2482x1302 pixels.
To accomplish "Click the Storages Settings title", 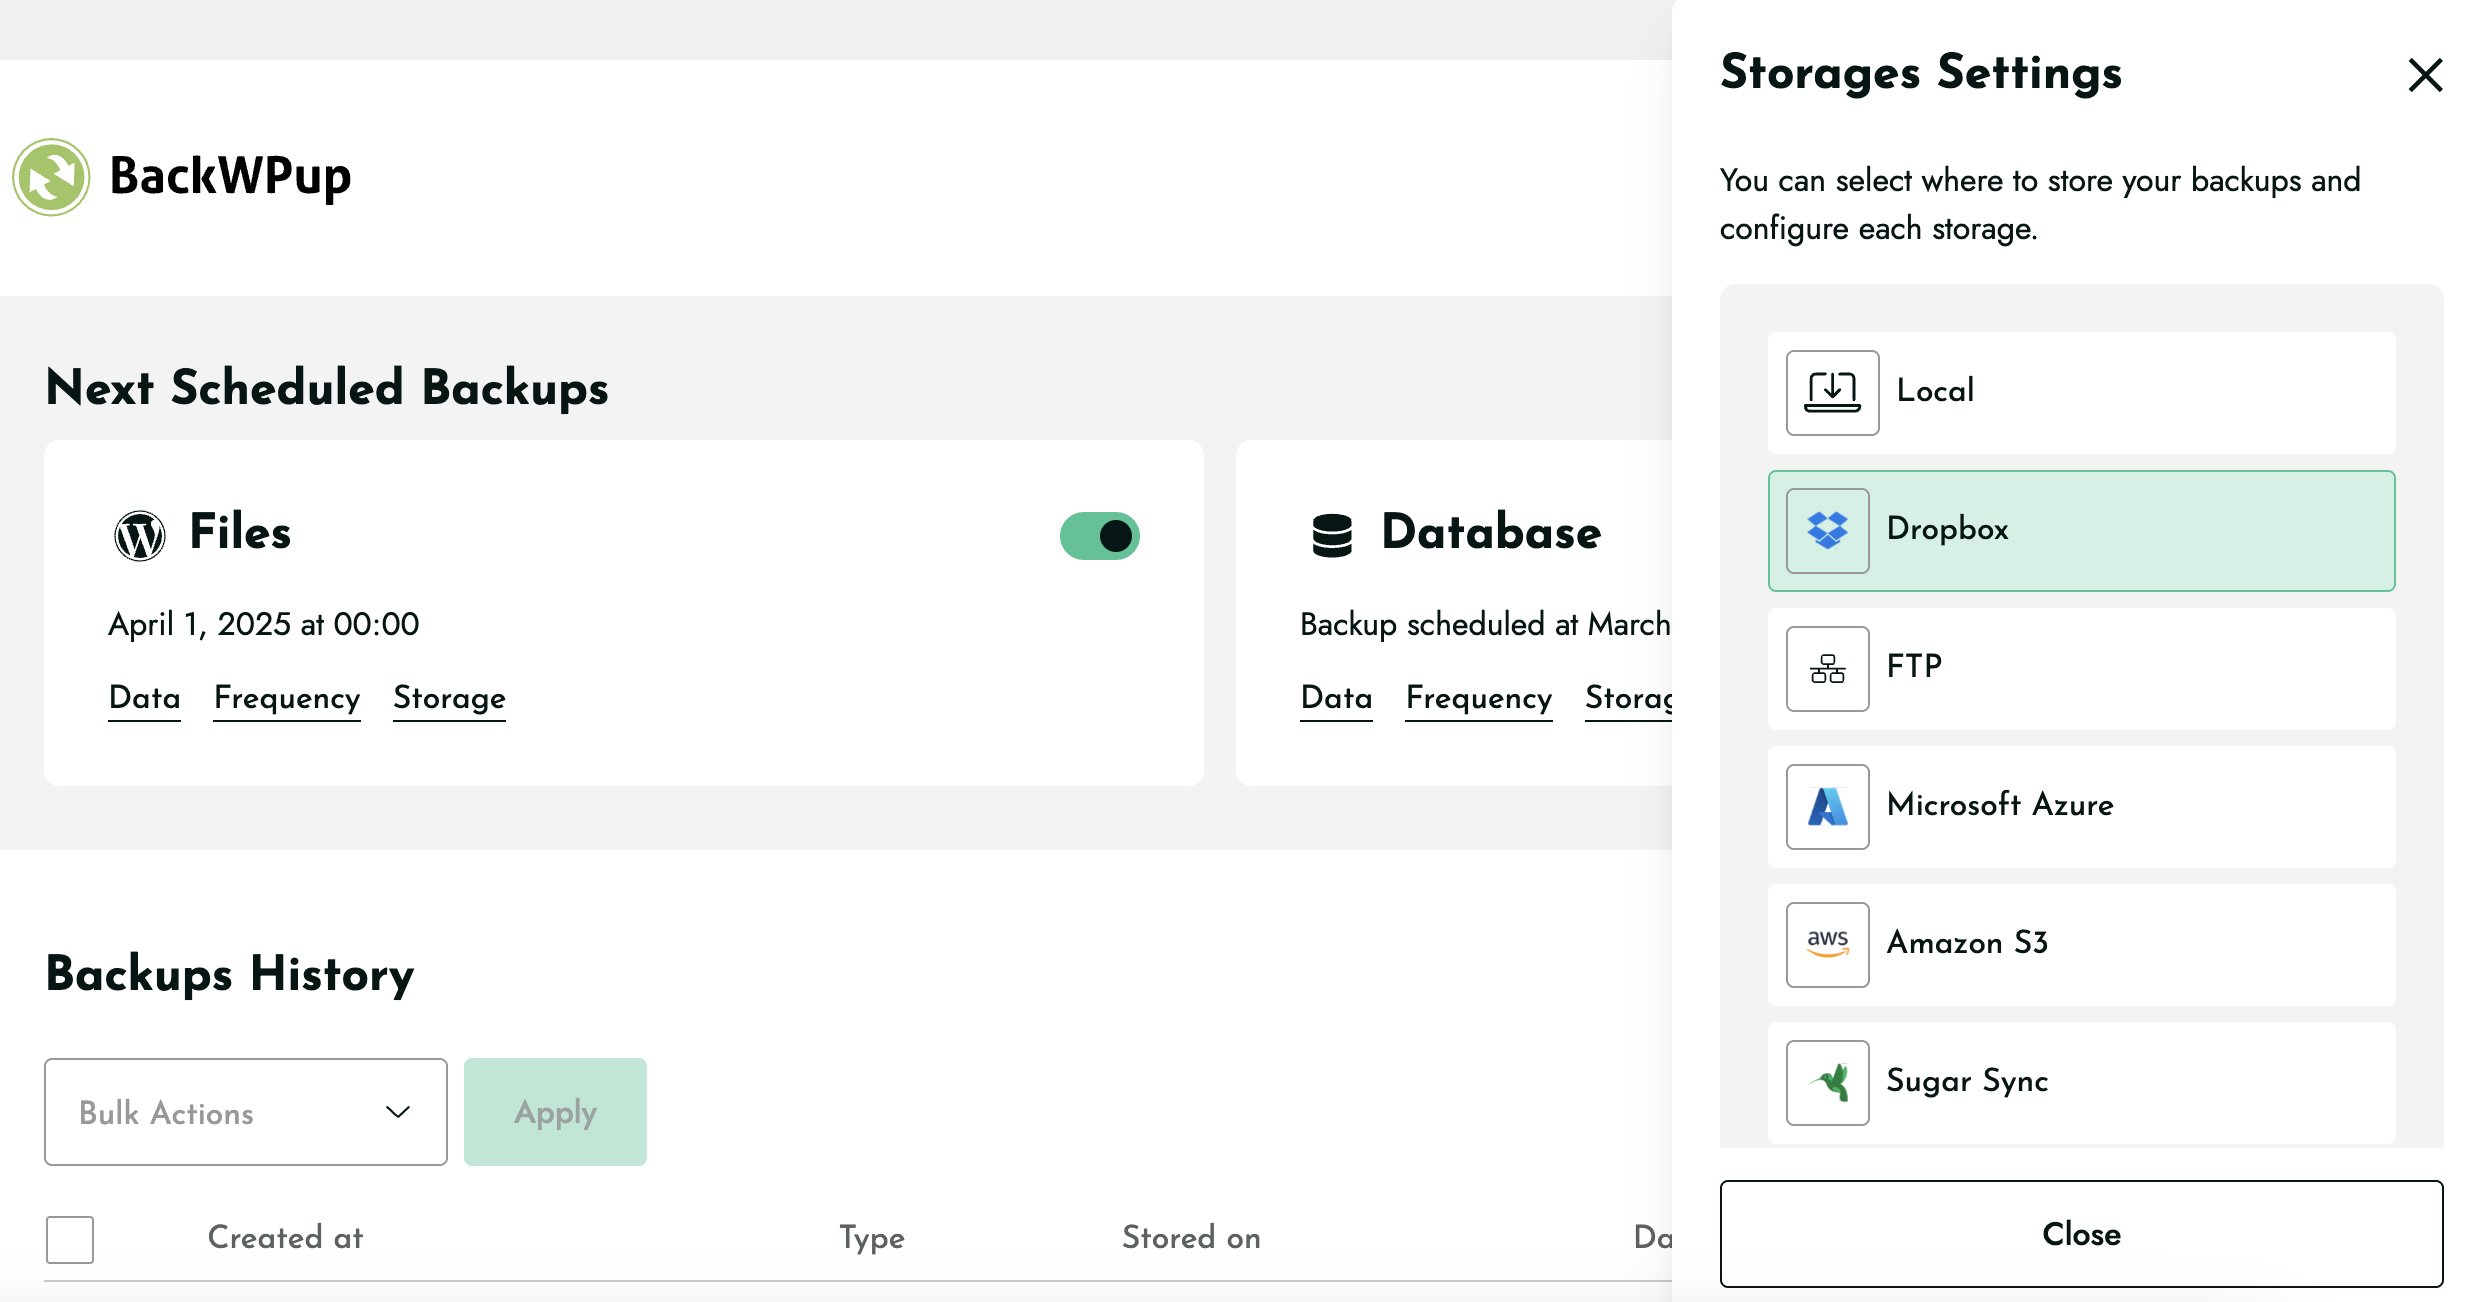I will pos(1920,74).
